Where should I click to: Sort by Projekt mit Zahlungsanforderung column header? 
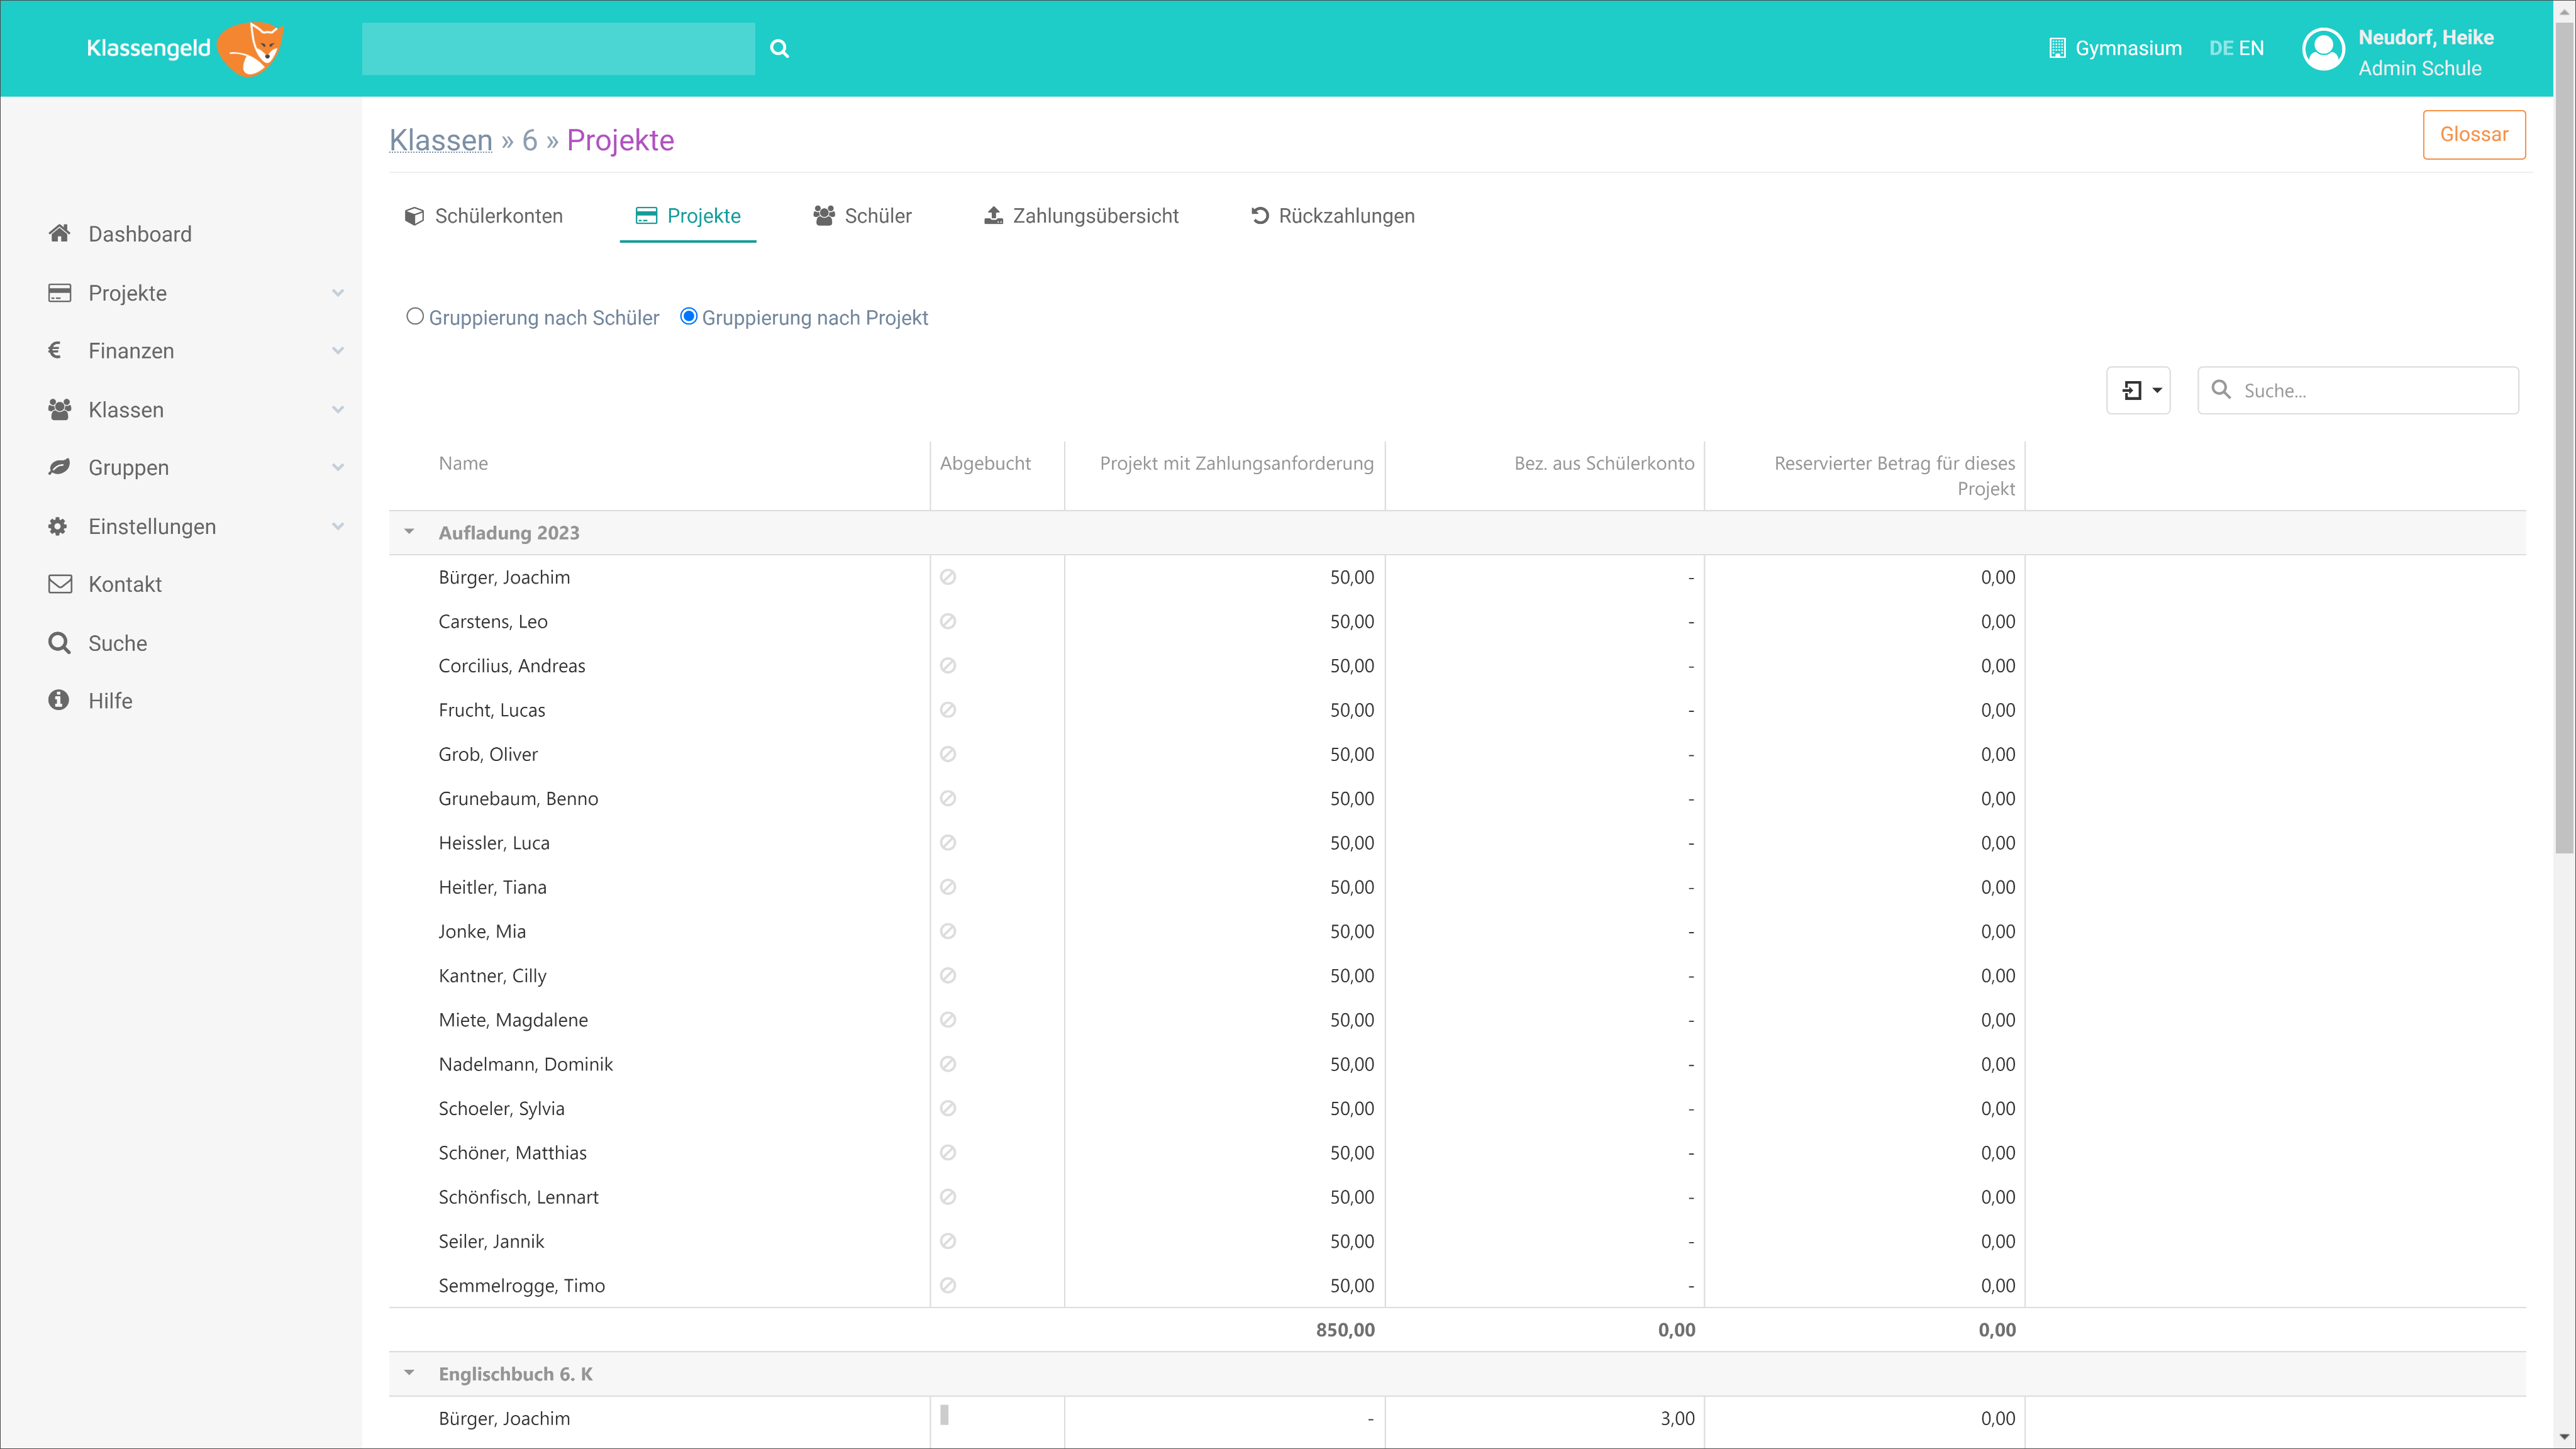[1236, 463]
